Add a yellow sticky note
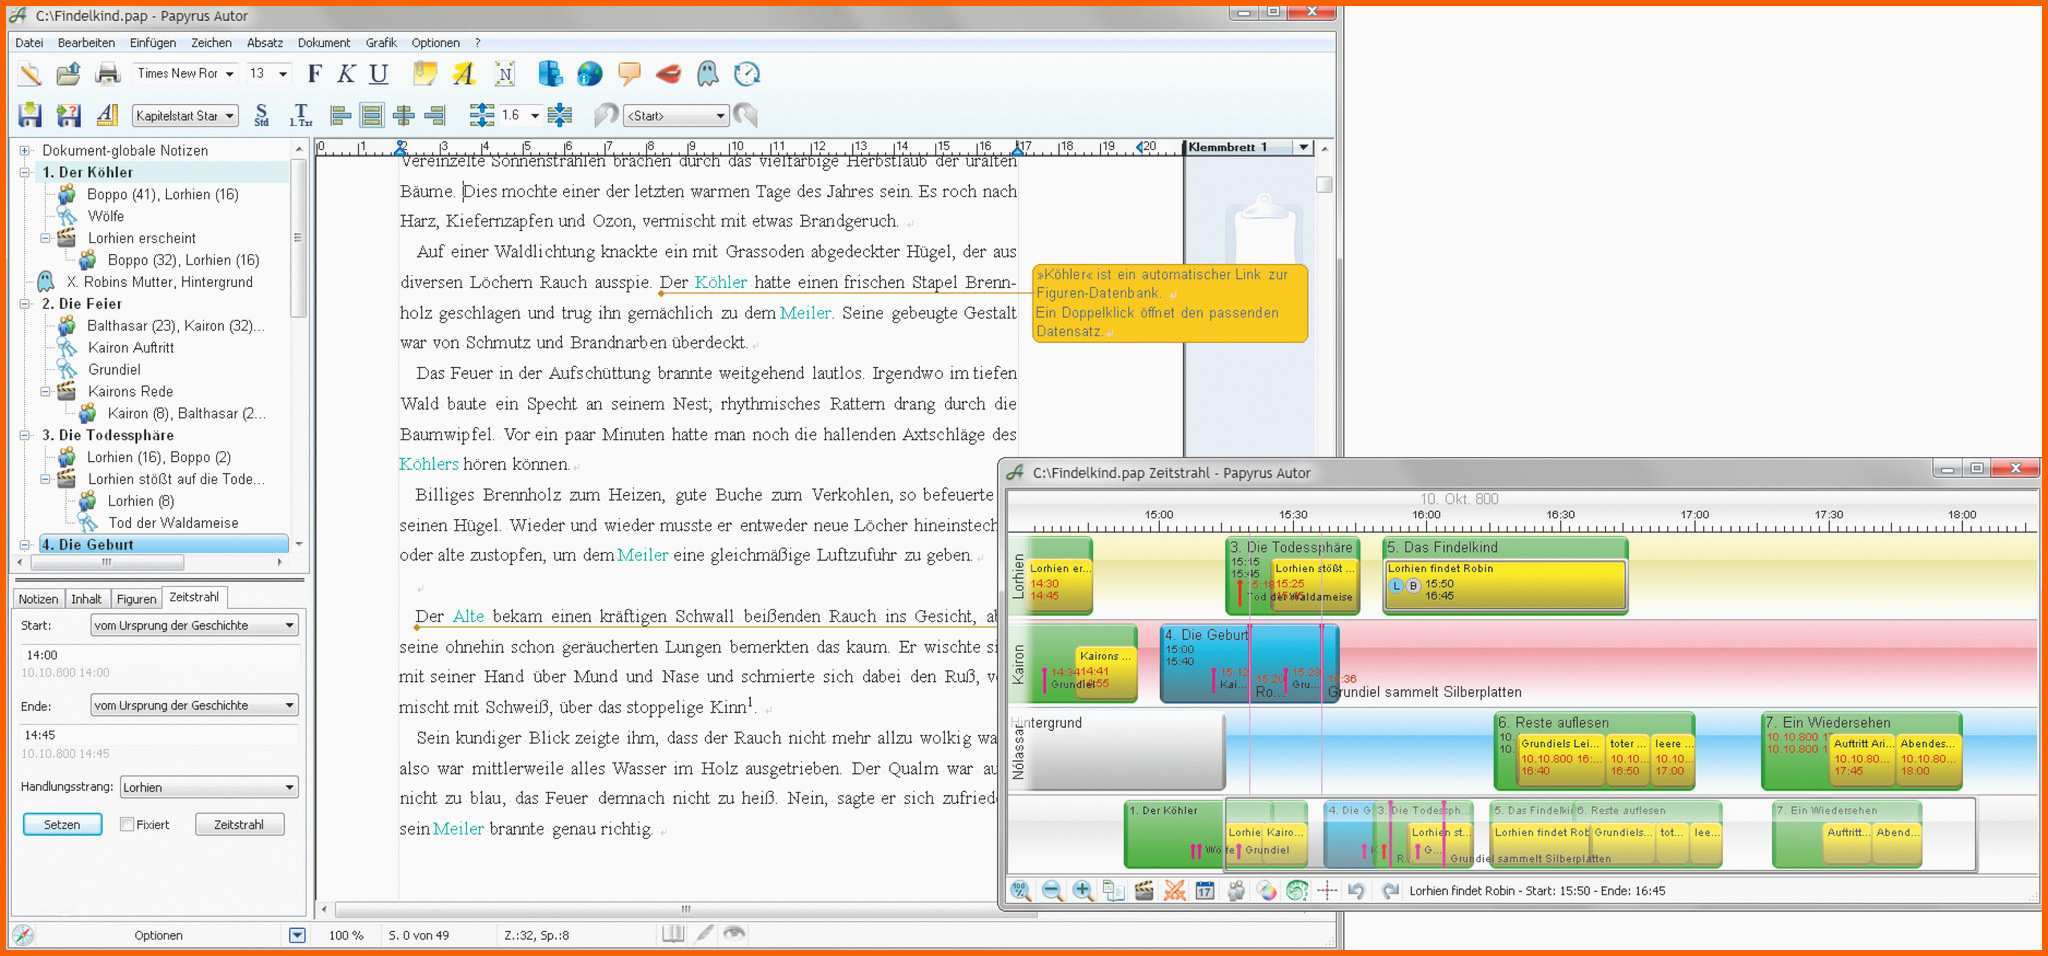Screen dimensions: 2048x956 pyautogui.click(x=425, y=74)
